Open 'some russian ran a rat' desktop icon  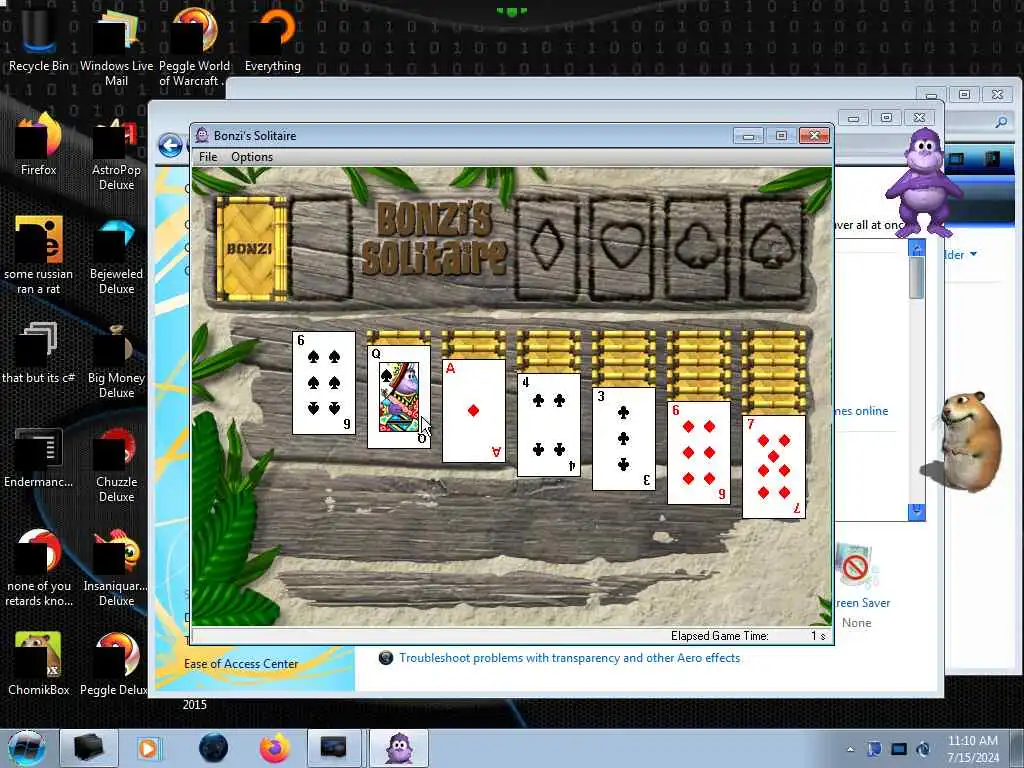tap(38, 256)
